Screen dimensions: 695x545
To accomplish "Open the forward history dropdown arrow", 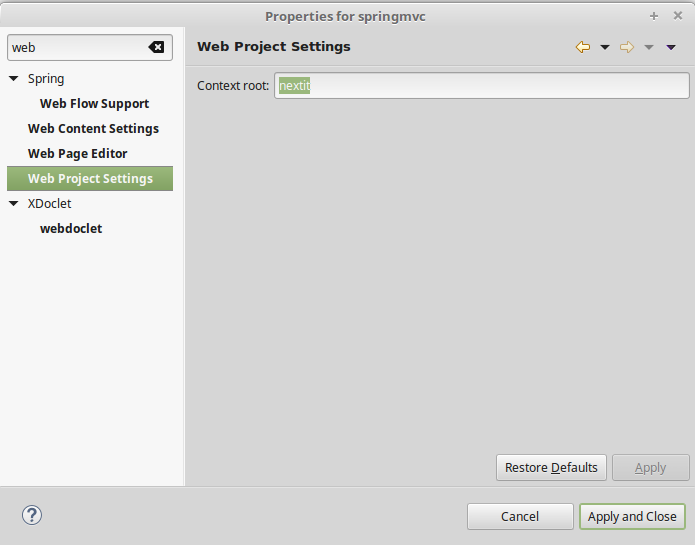I will [648, 47].
